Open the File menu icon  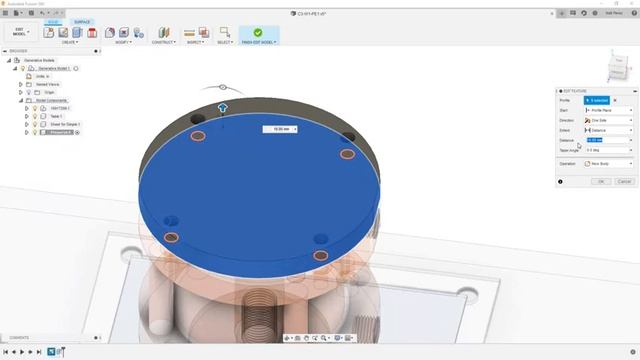point(17,13)
